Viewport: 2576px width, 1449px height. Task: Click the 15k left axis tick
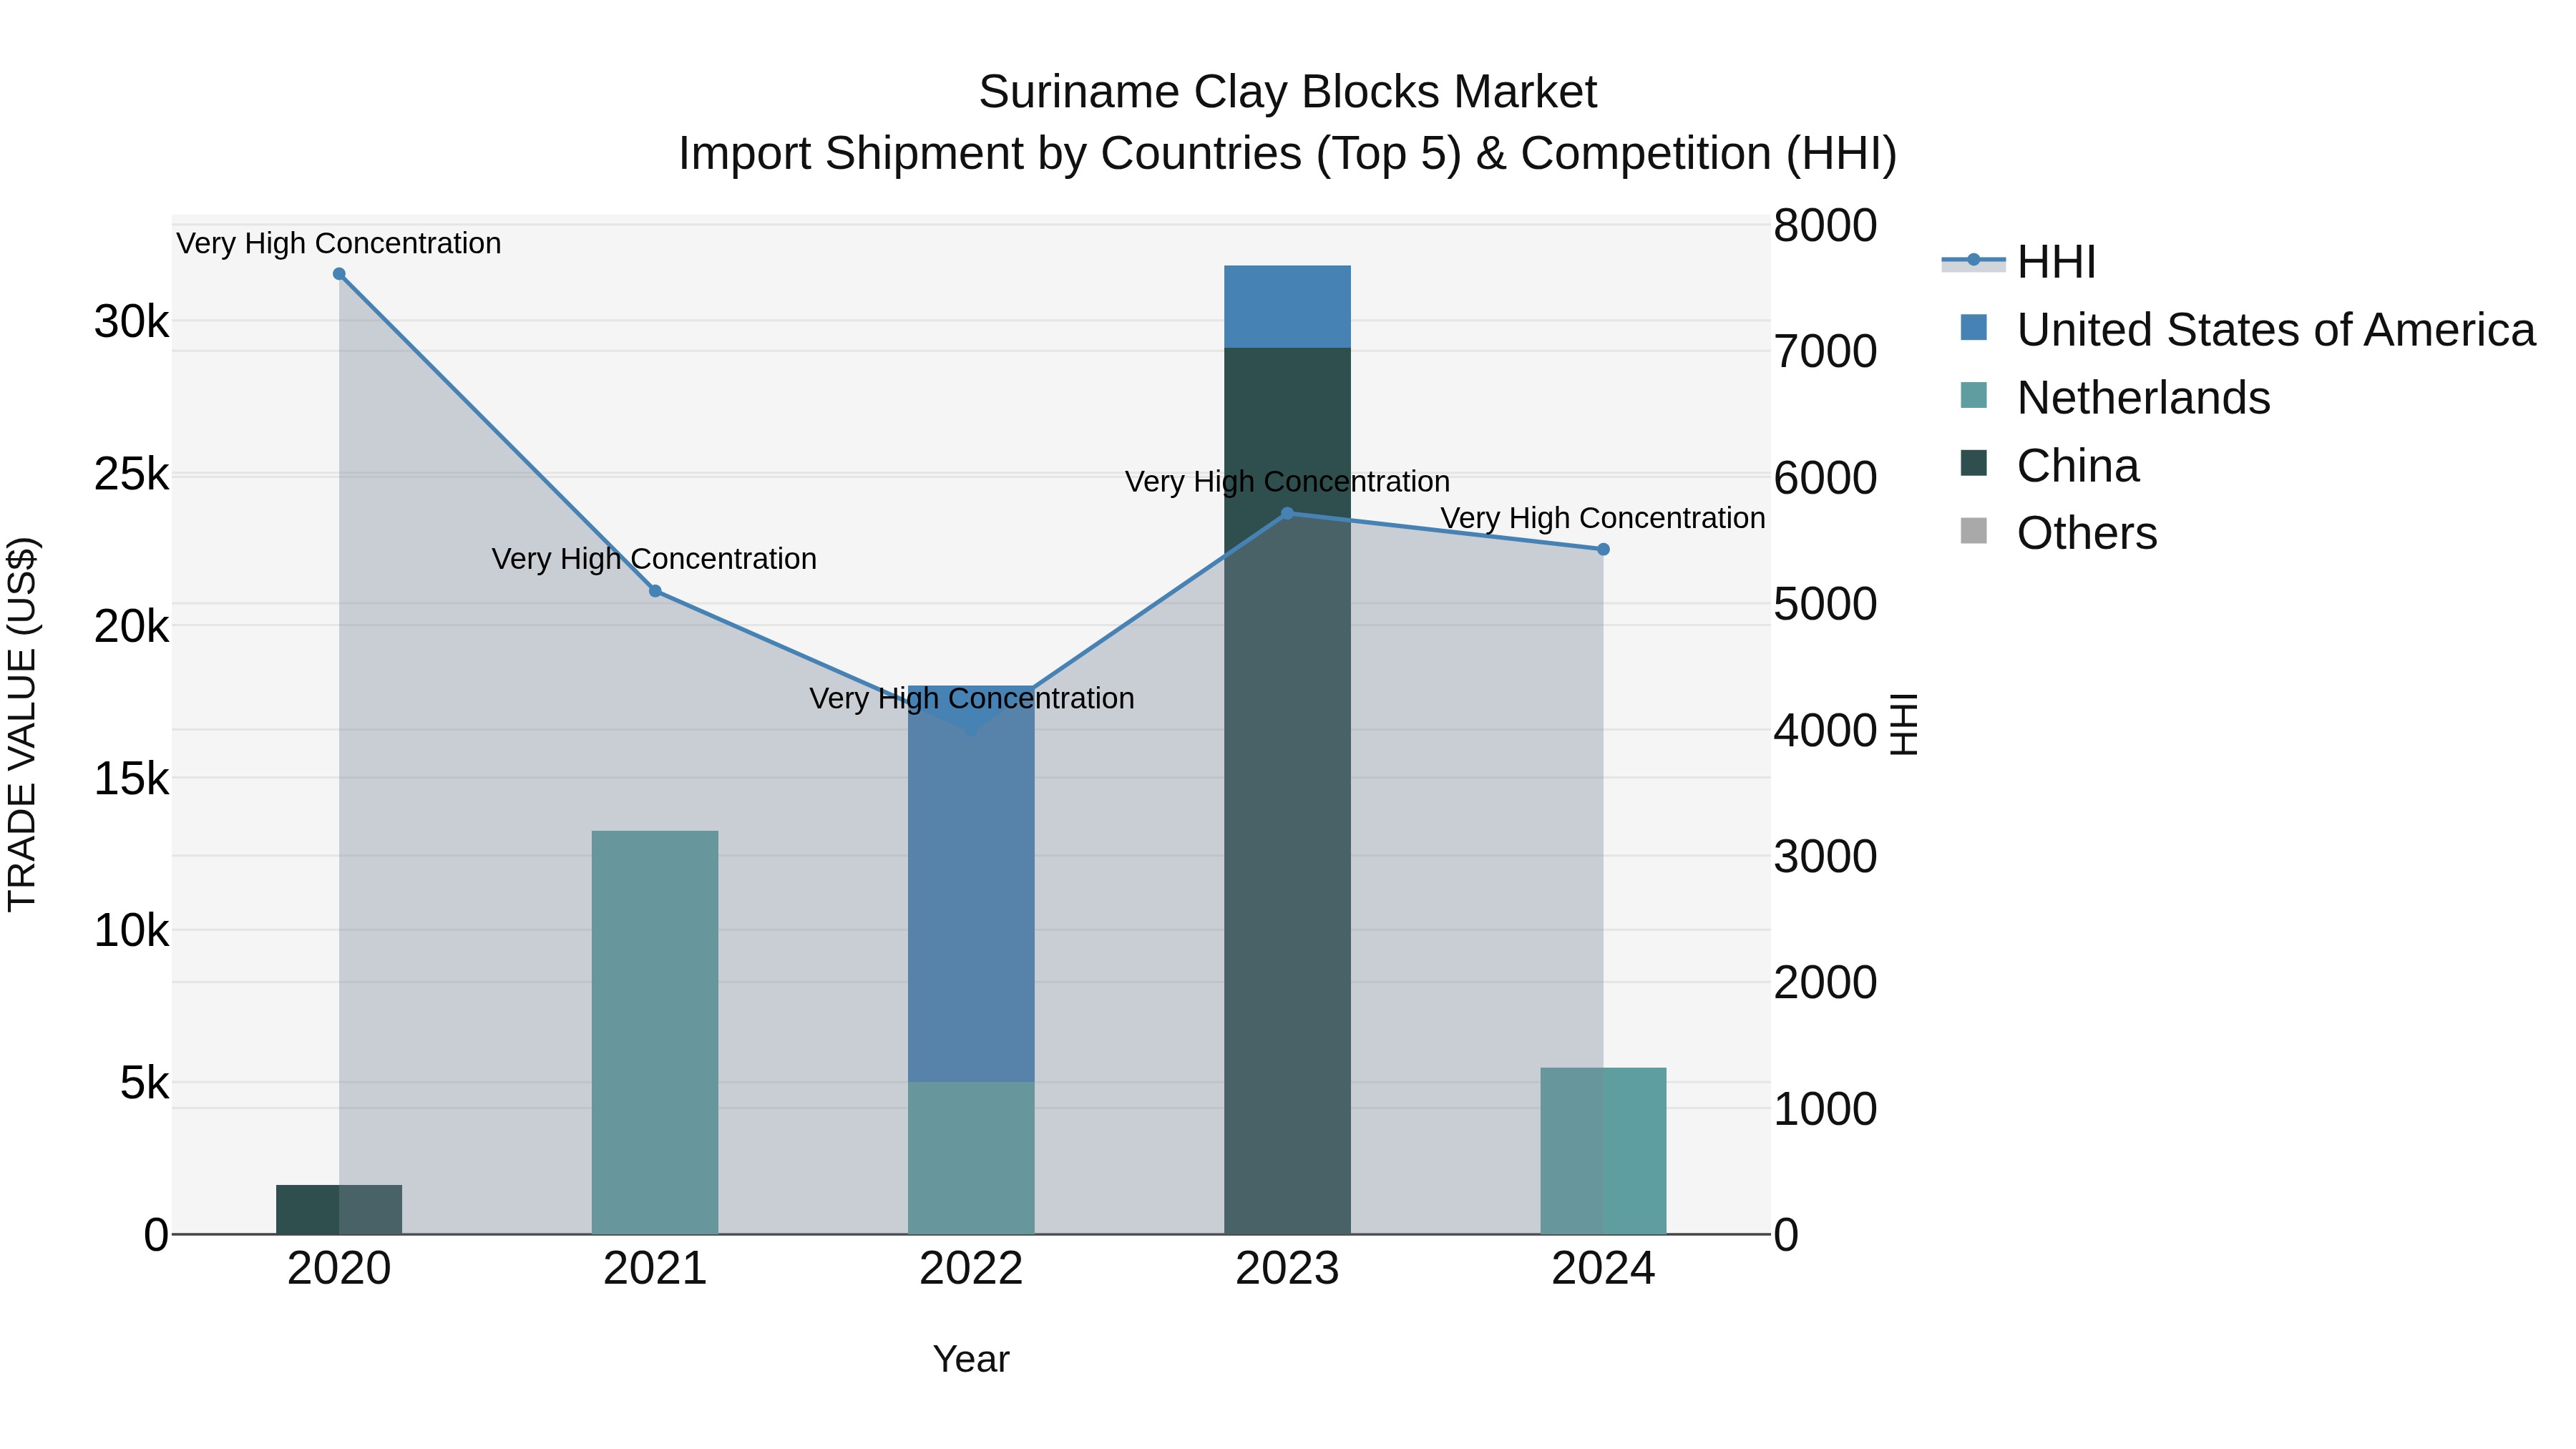pyautogui.click(x=131, y=779)
